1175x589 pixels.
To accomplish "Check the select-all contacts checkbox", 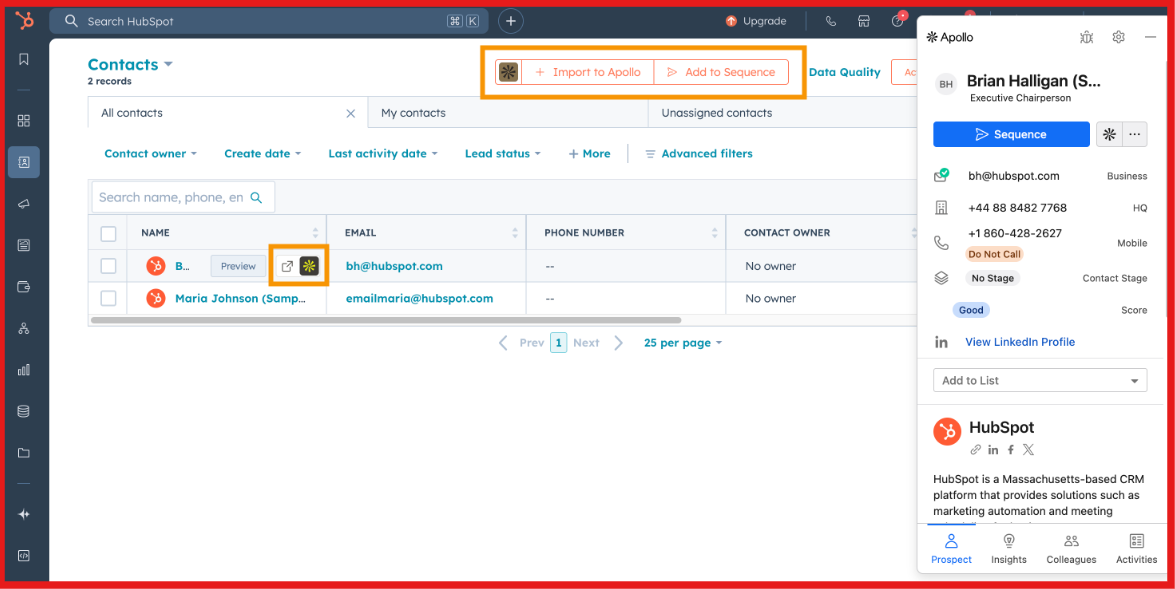I will point(108,232).
